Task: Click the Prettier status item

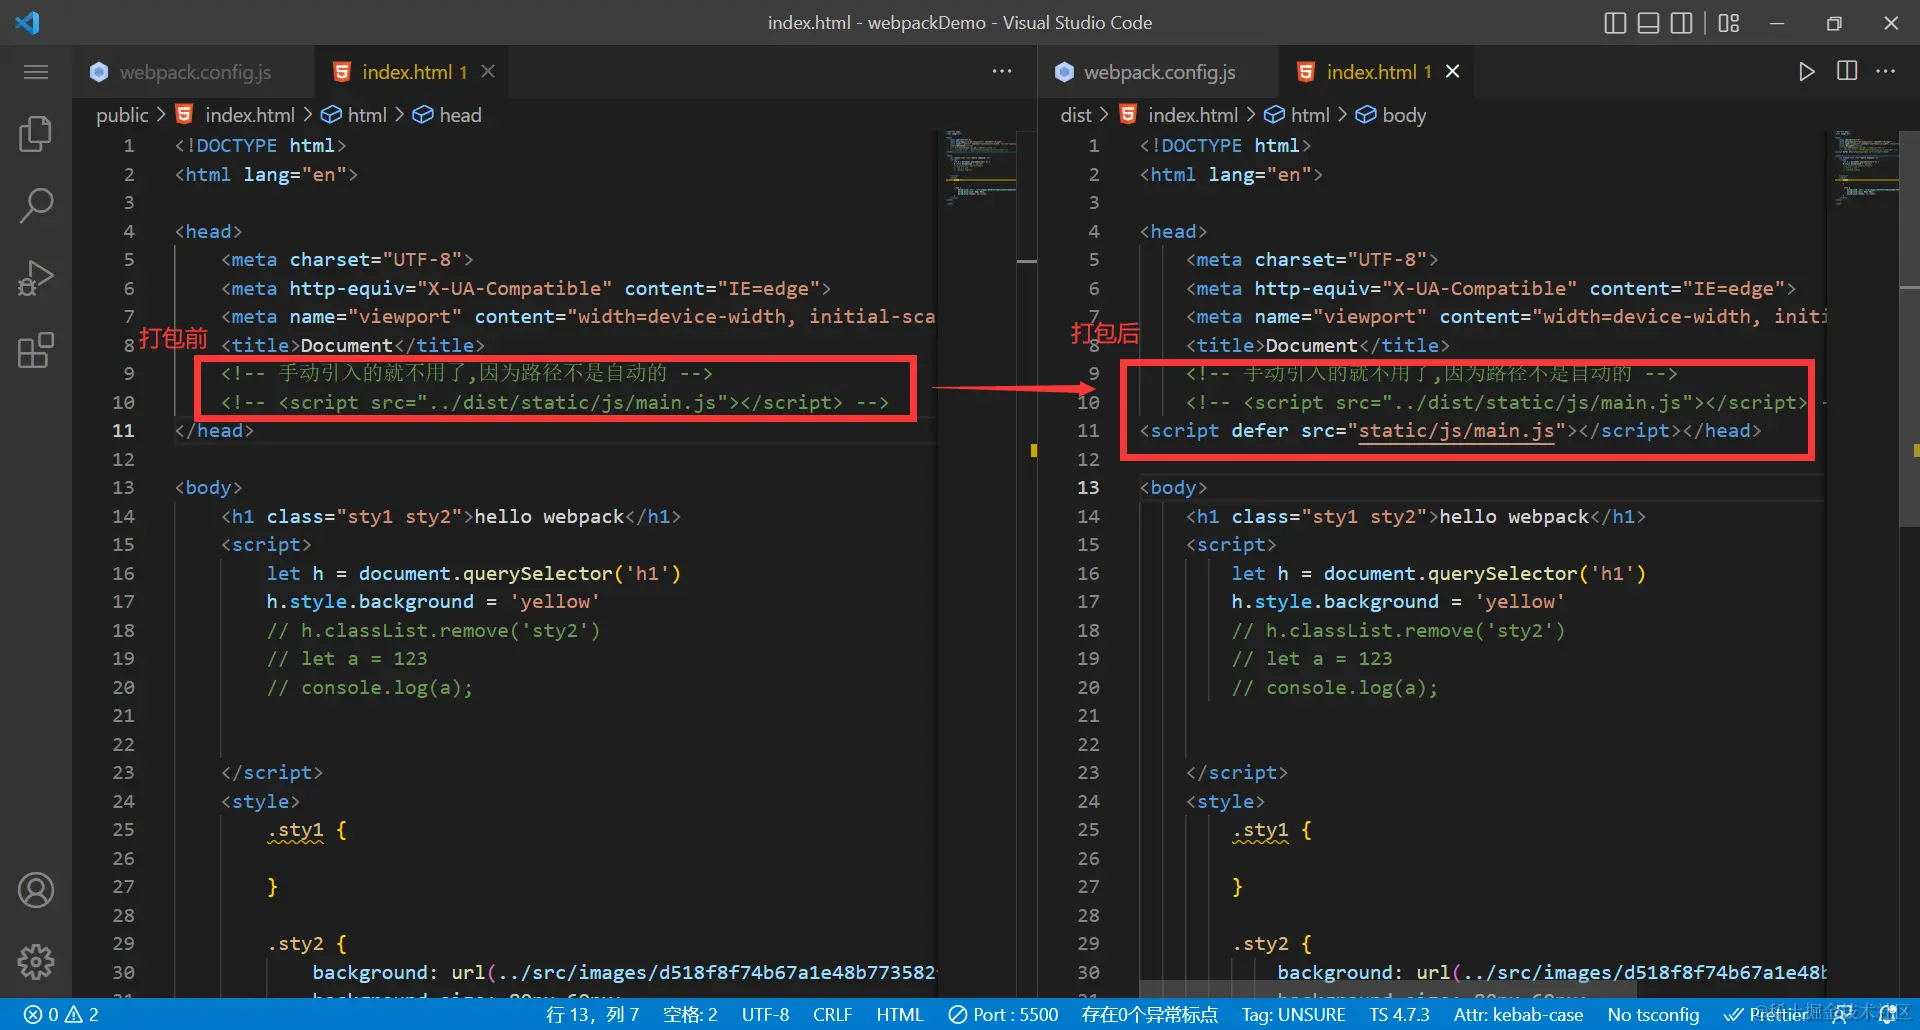Action: click(1767, 1014)
